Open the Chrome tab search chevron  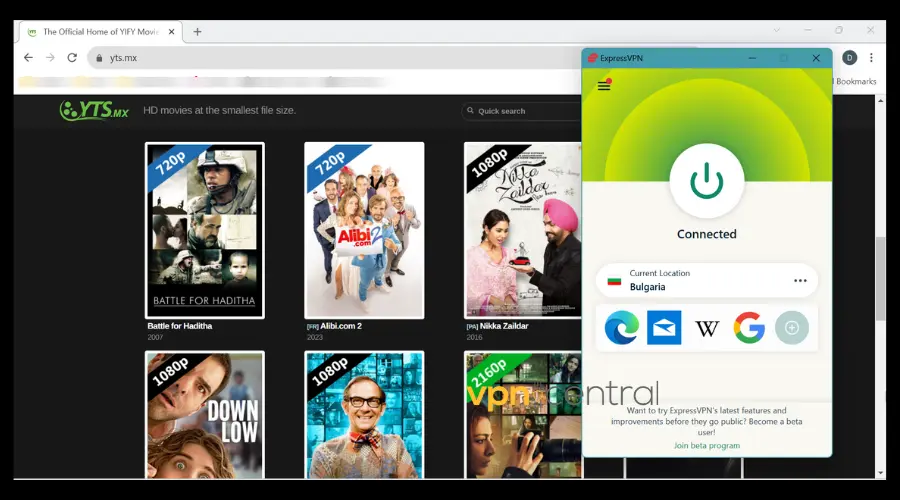(777, 30)
